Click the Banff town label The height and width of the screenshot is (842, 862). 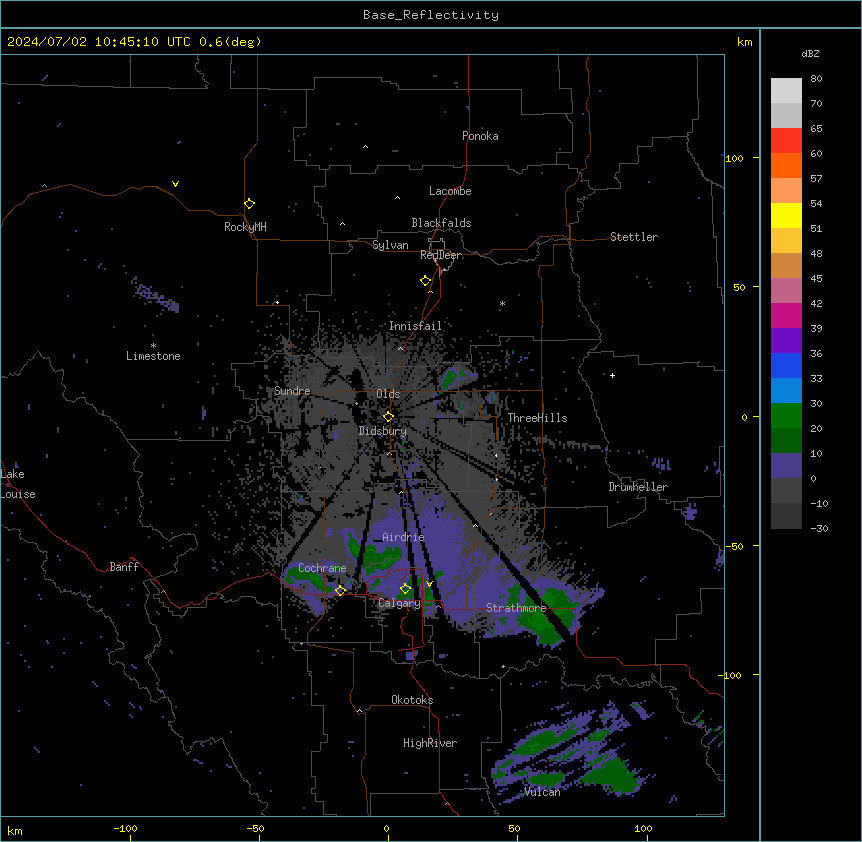(124, 567)
